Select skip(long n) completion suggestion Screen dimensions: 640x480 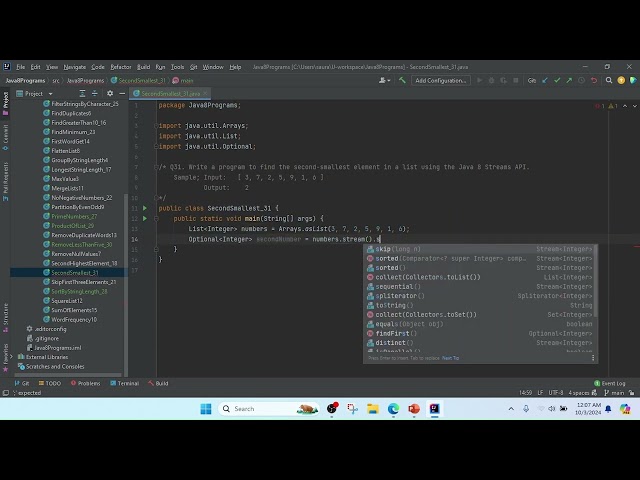coord(480,249)
